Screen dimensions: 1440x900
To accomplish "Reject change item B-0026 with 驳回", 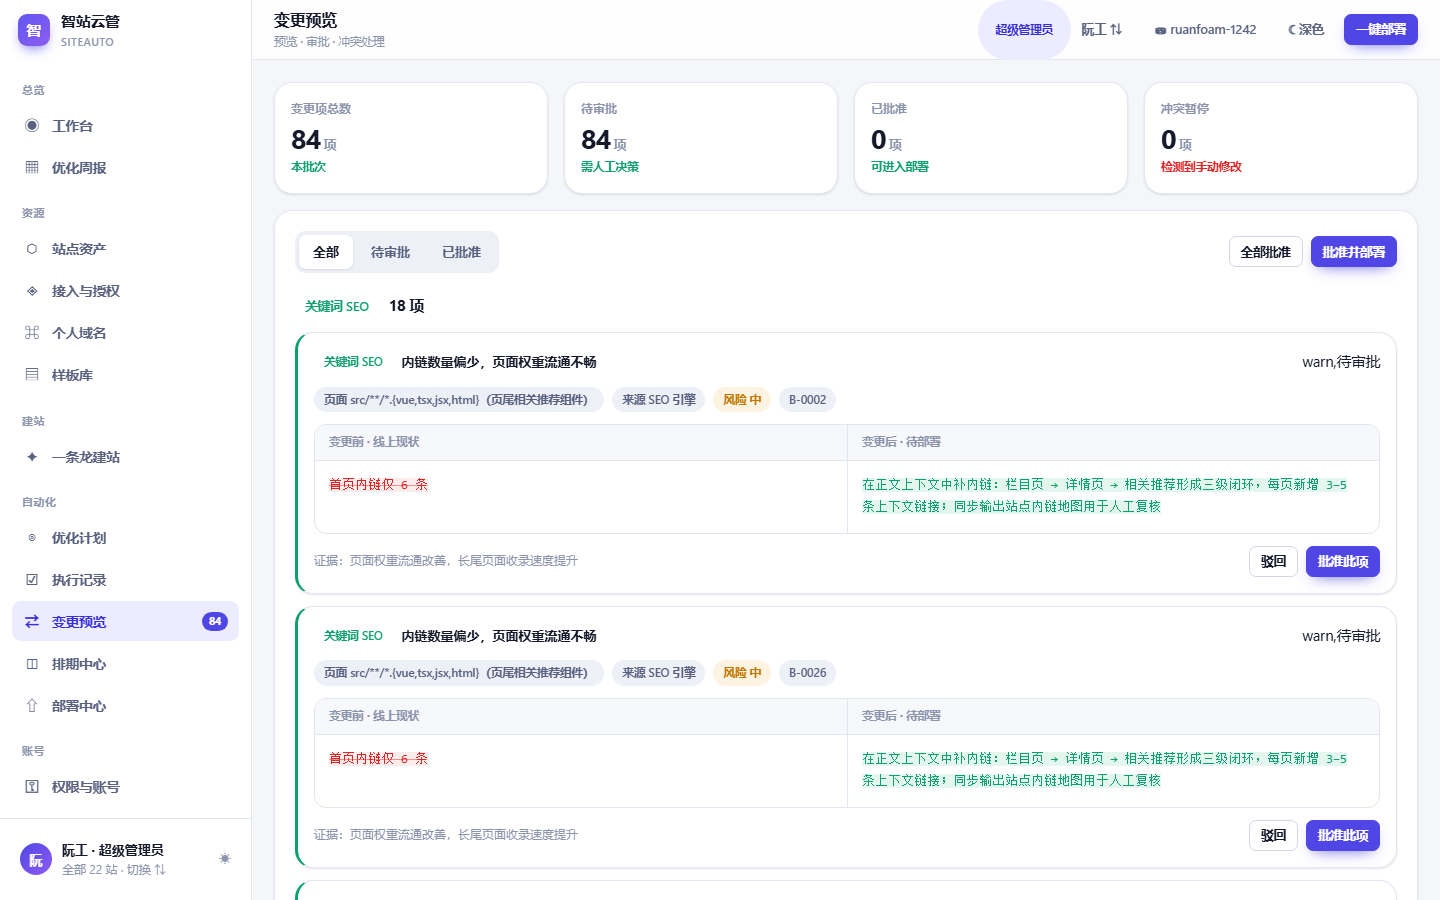I will (1273, 835).
